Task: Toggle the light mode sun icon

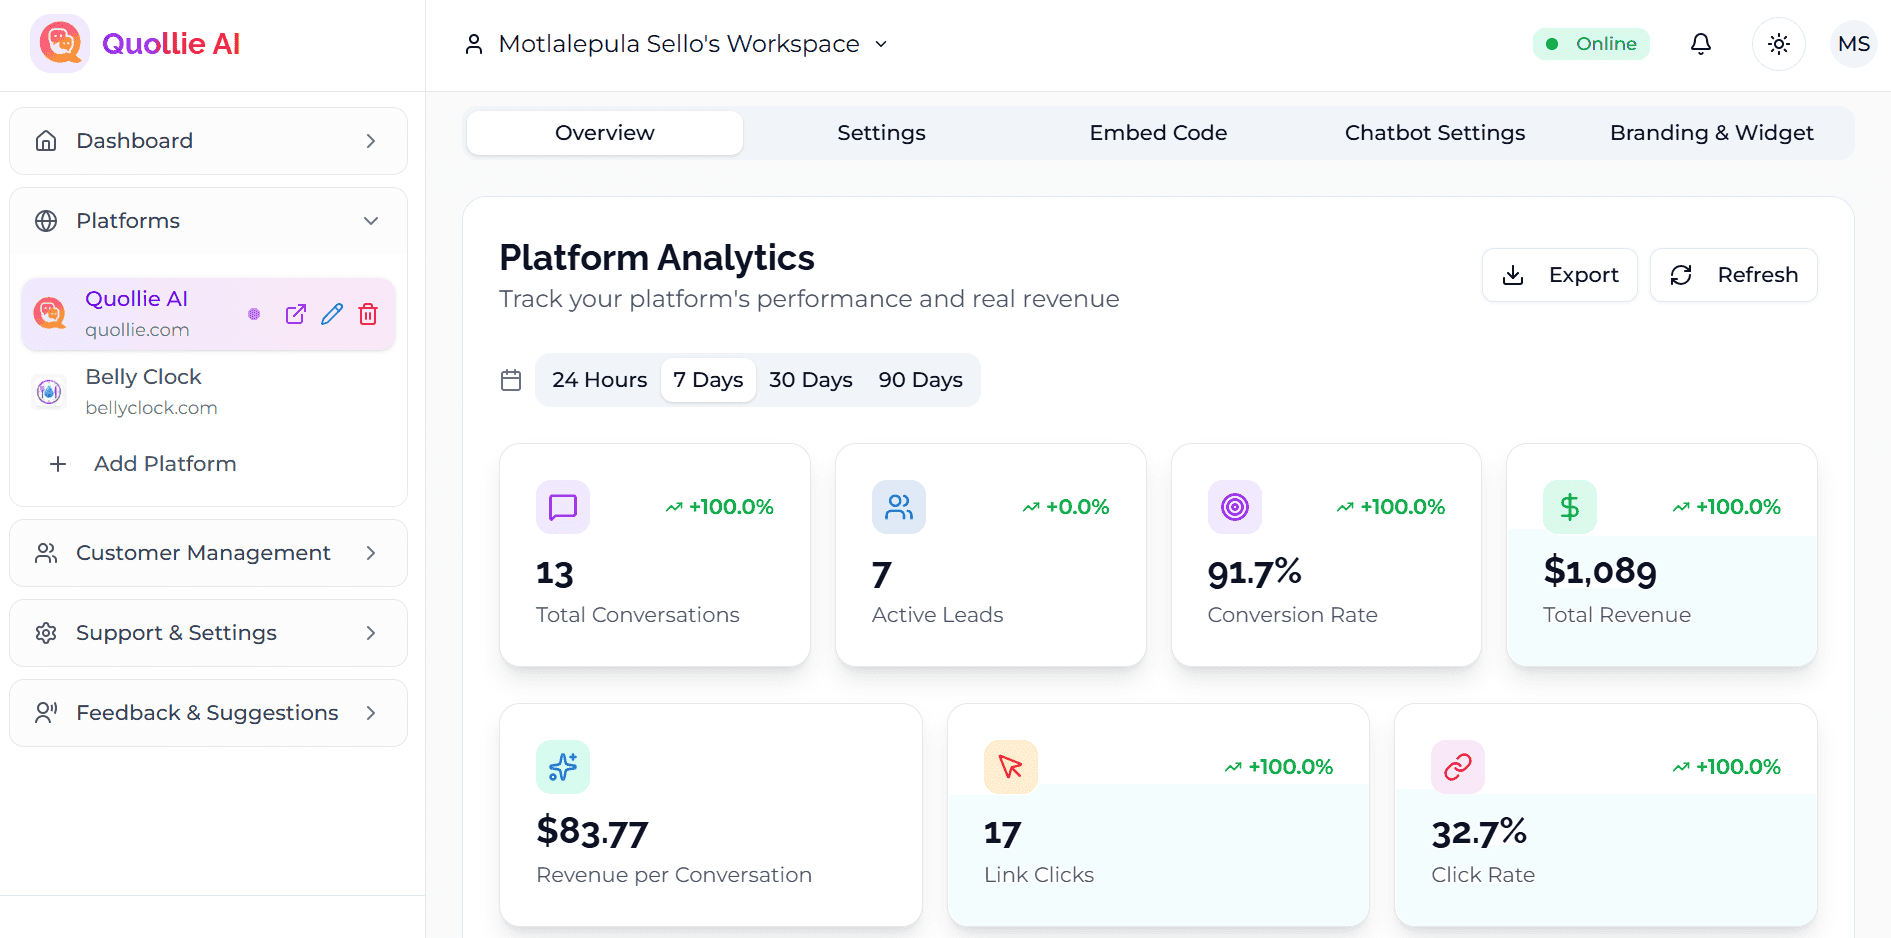Action: (x=1778, y=43)
